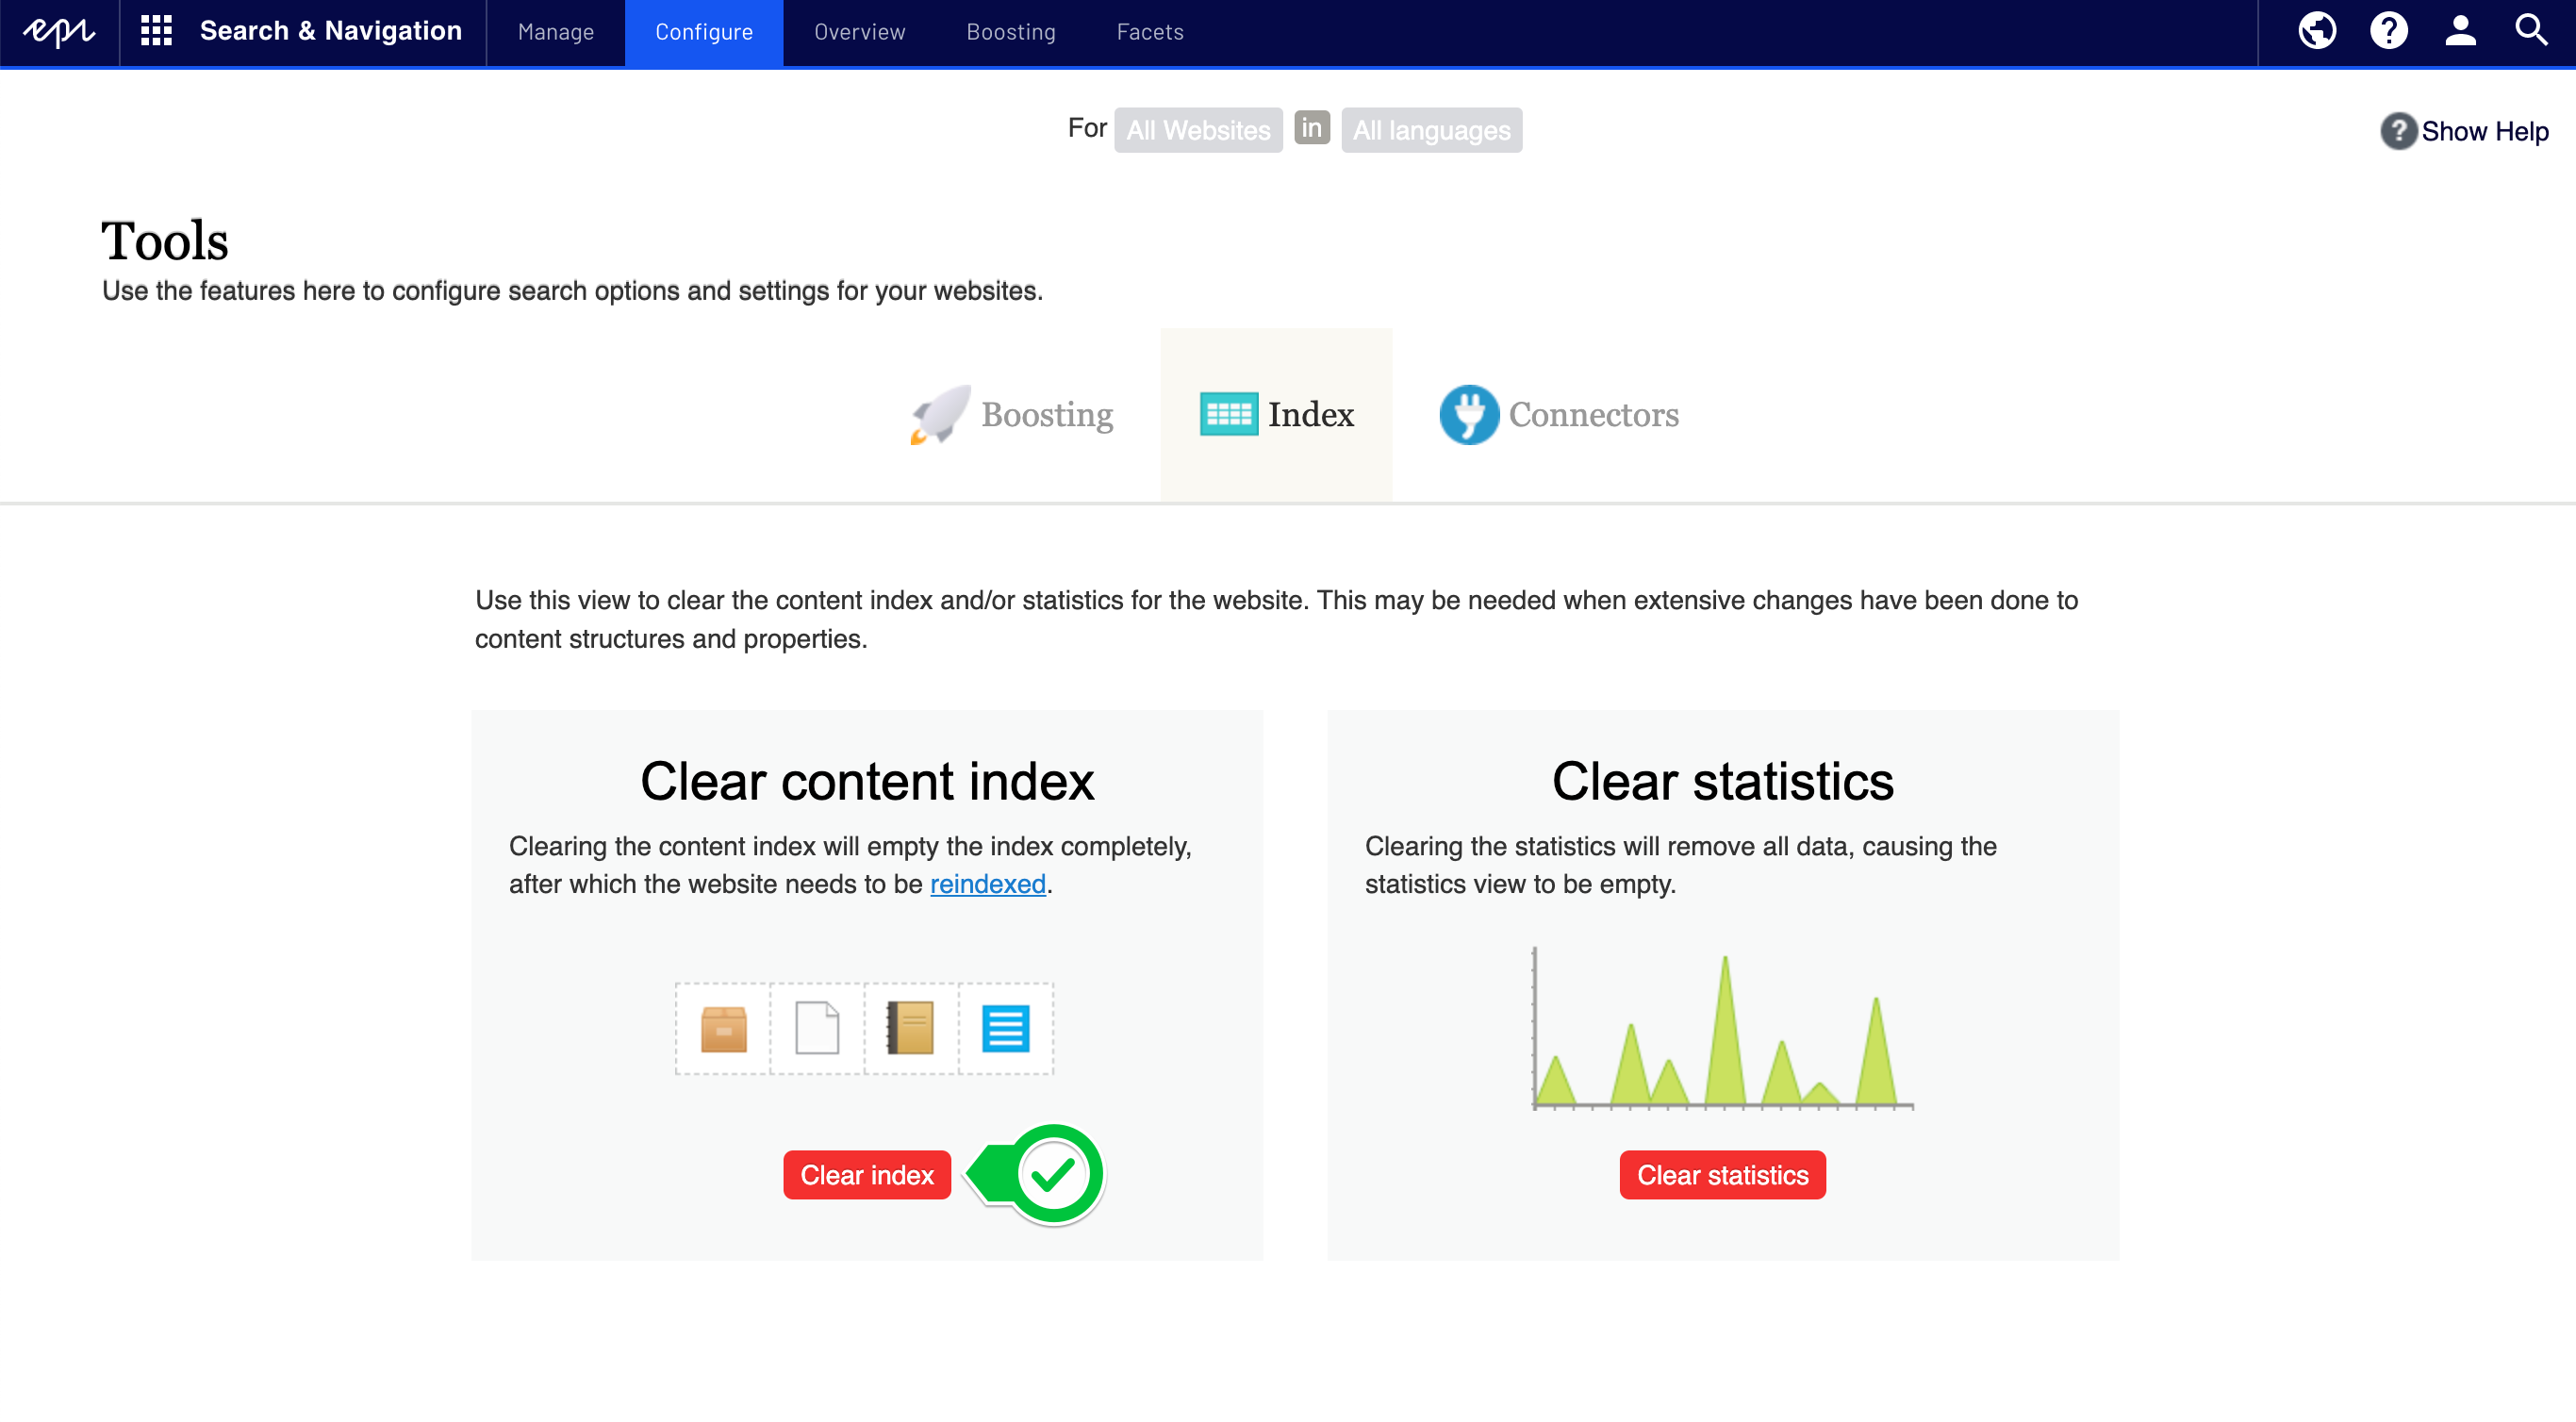This screenshot has width=2576, height=1422.
Task: Open Facets in the top navigation
Action: pyautogui.click(x=1150, y=32)
